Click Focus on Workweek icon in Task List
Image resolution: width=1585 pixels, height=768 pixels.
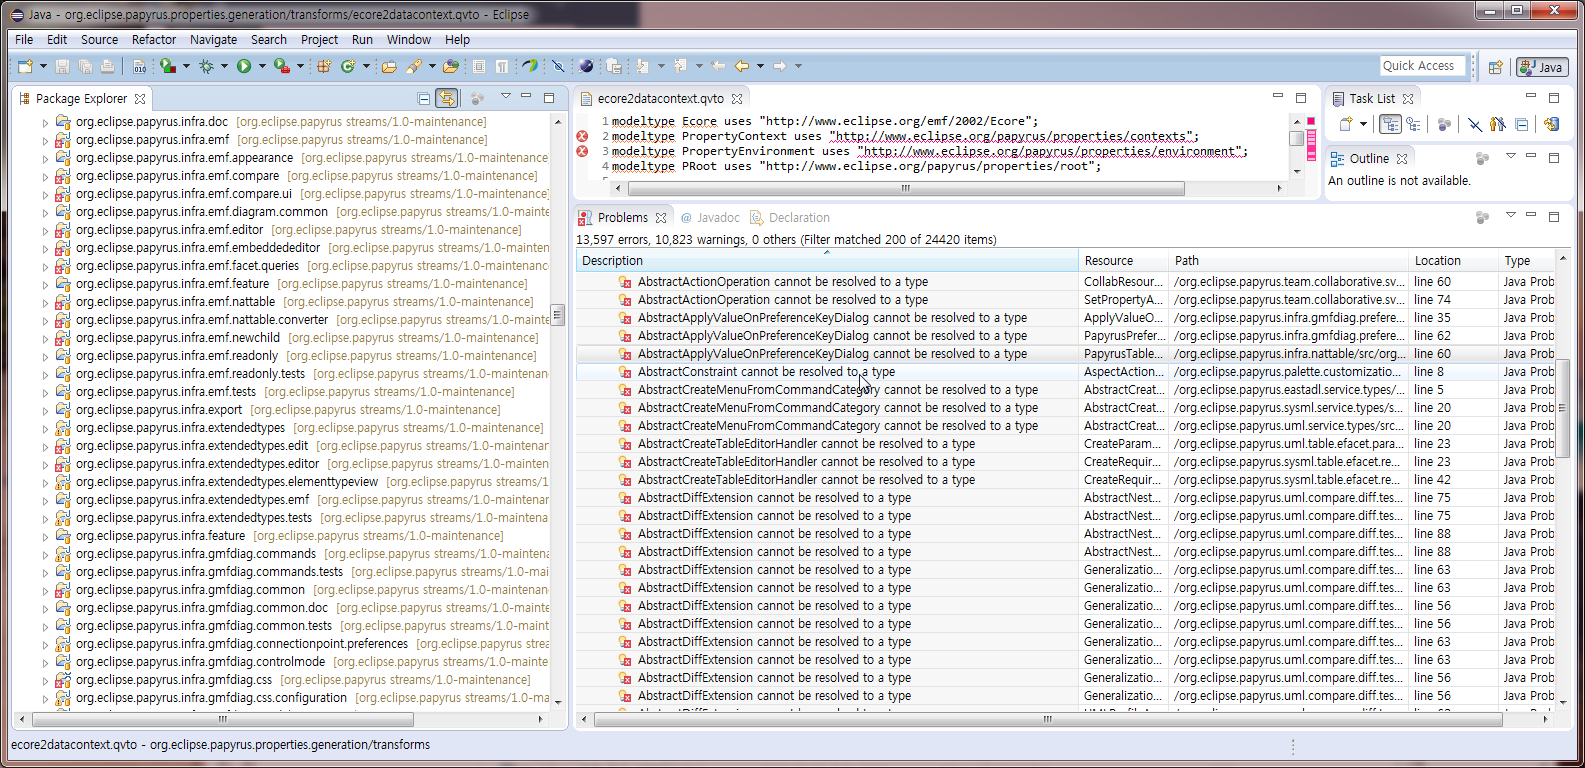1444,124
